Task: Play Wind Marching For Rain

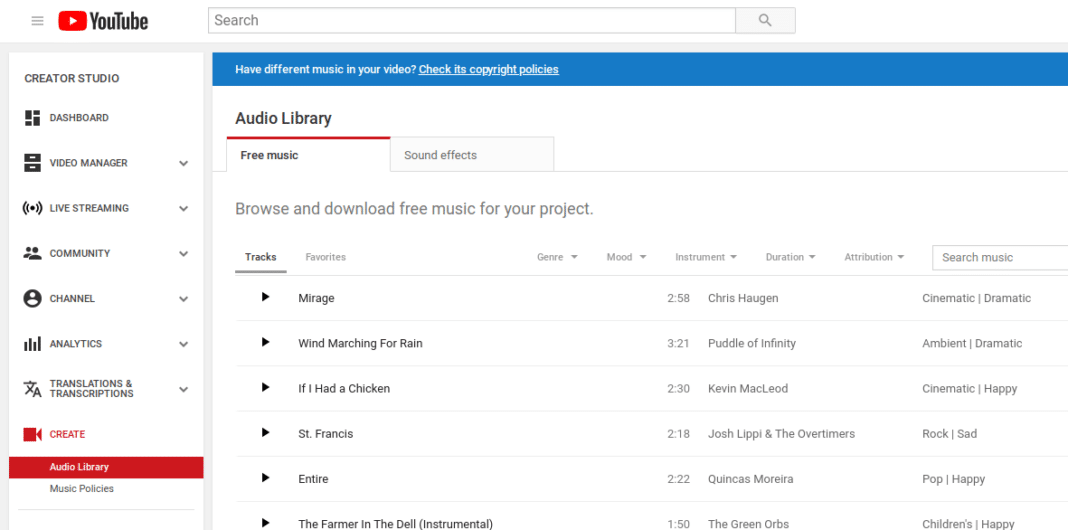Action: point(266,342)
